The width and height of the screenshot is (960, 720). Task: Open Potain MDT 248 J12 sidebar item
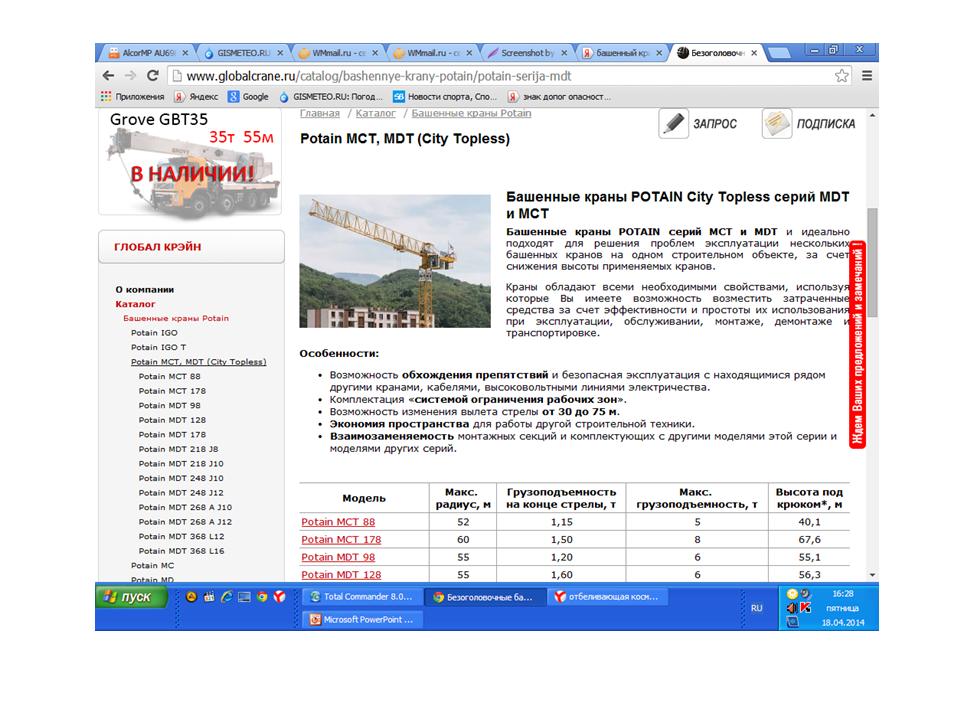pos(181,493)
